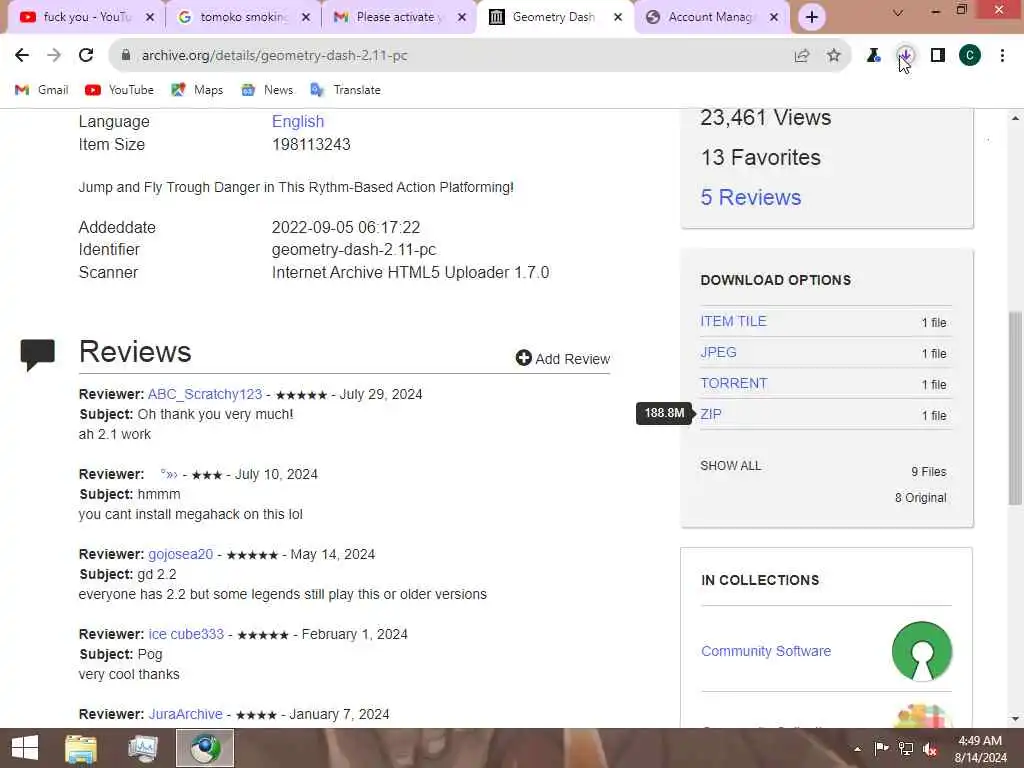The height and width of the screenshot is (768, 1024).
Task: Open a new browser tab
Action: coord(811,17)
